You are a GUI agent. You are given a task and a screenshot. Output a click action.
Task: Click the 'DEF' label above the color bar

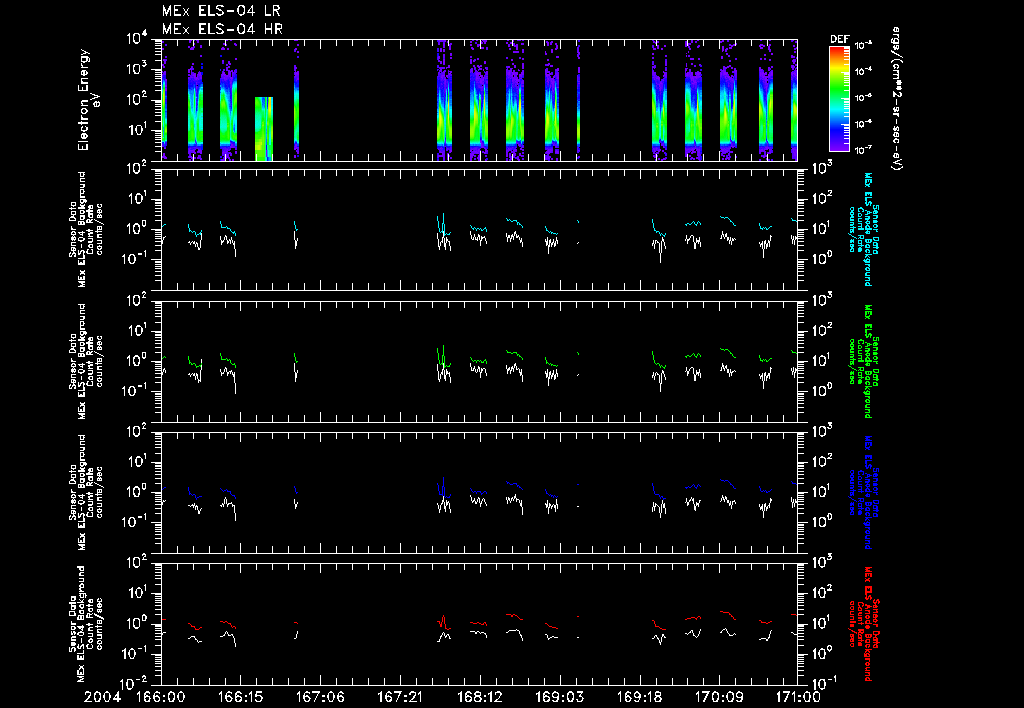click(839, 39)
